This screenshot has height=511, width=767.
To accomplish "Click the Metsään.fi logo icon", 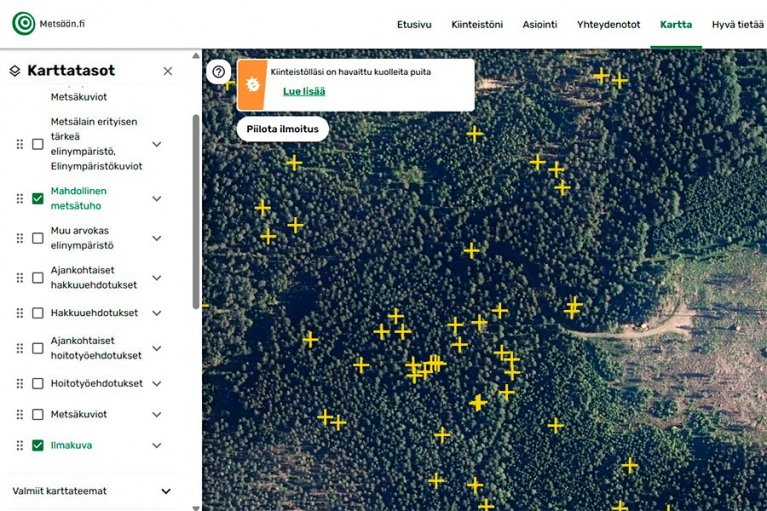I will pos(23,24).
